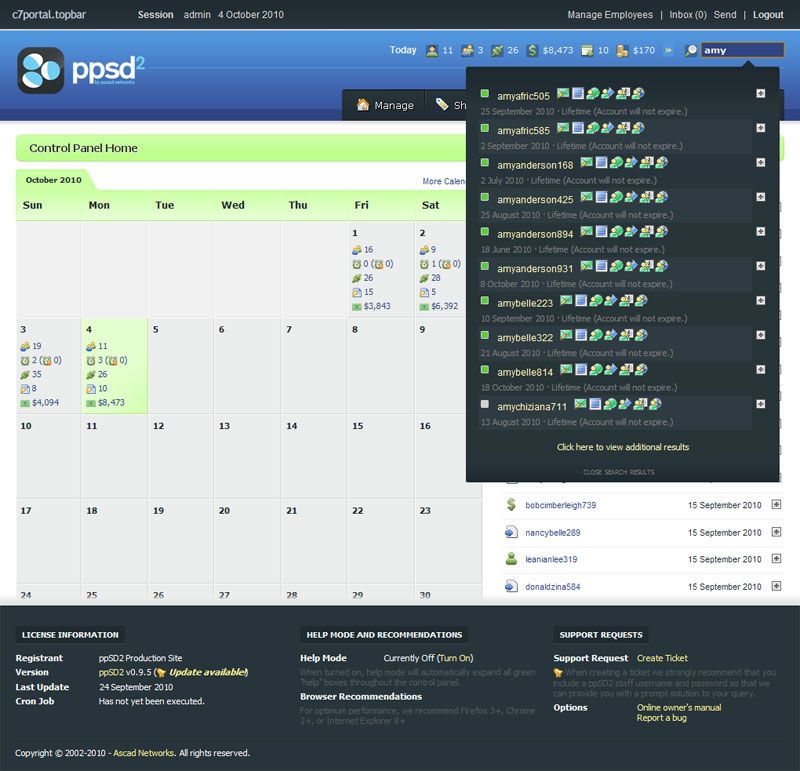Create a new support ticket
This screenshot has height=771, width=800.
(662, 659)
